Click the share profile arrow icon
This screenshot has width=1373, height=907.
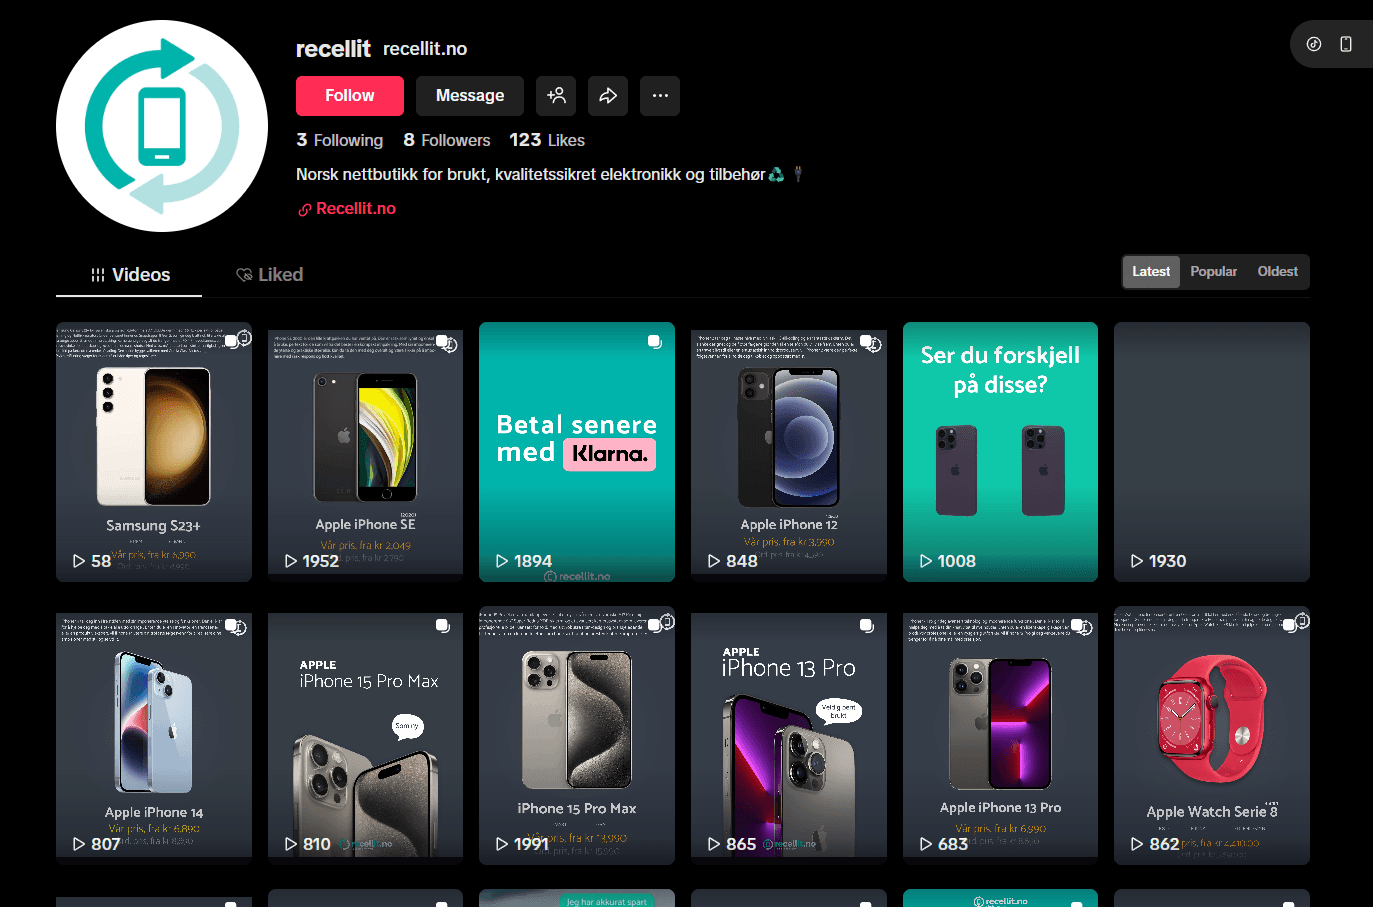[x=608, y=96]
